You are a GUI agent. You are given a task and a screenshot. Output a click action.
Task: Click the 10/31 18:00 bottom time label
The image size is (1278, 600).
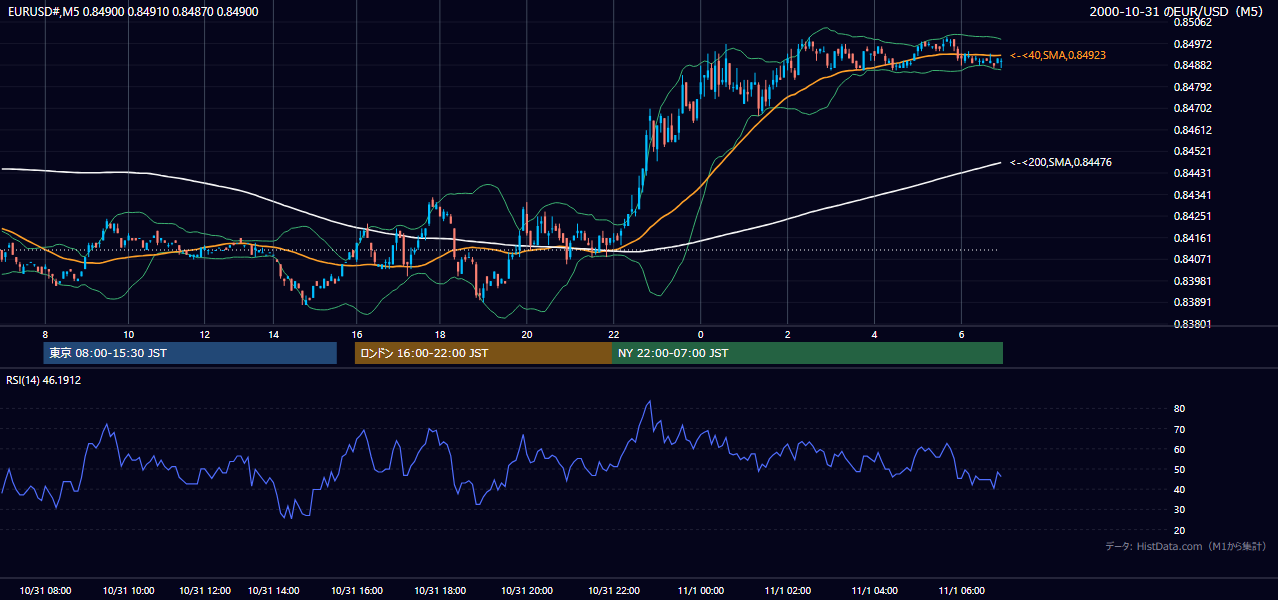440,591
